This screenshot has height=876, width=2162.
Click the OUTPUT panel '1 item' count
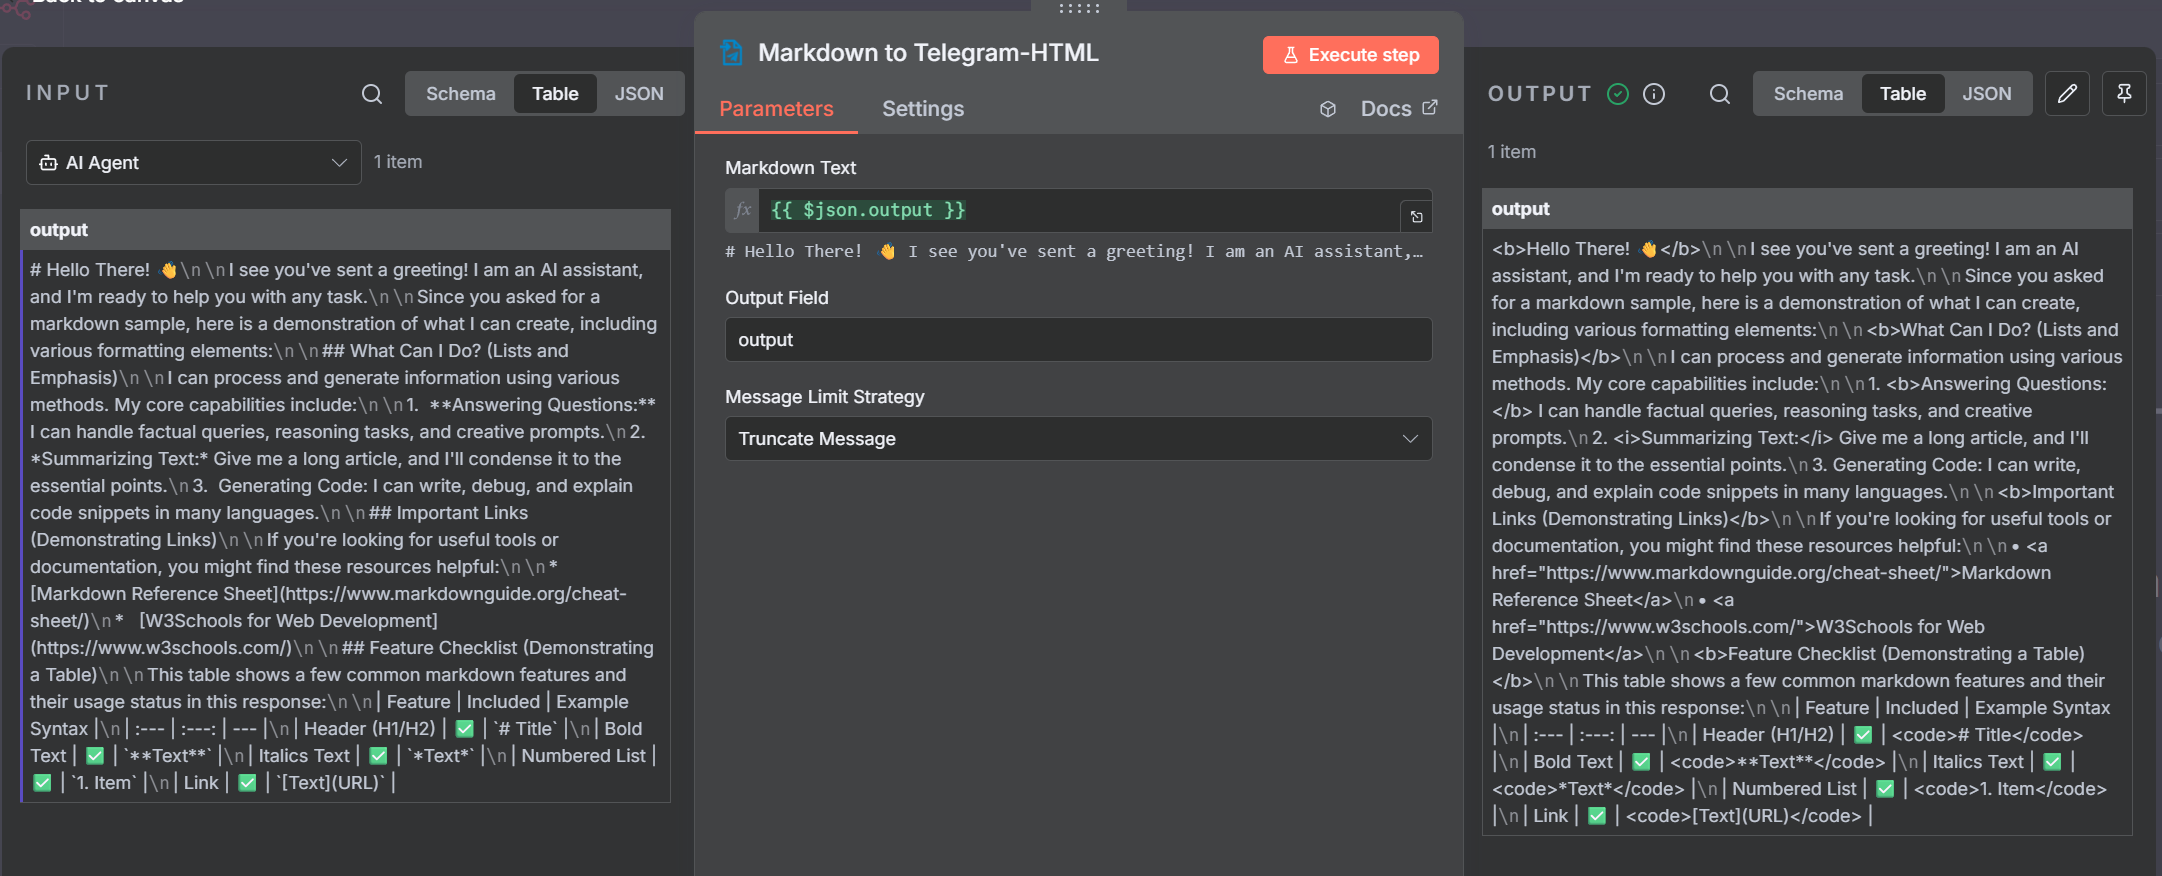coord(1511,152)
